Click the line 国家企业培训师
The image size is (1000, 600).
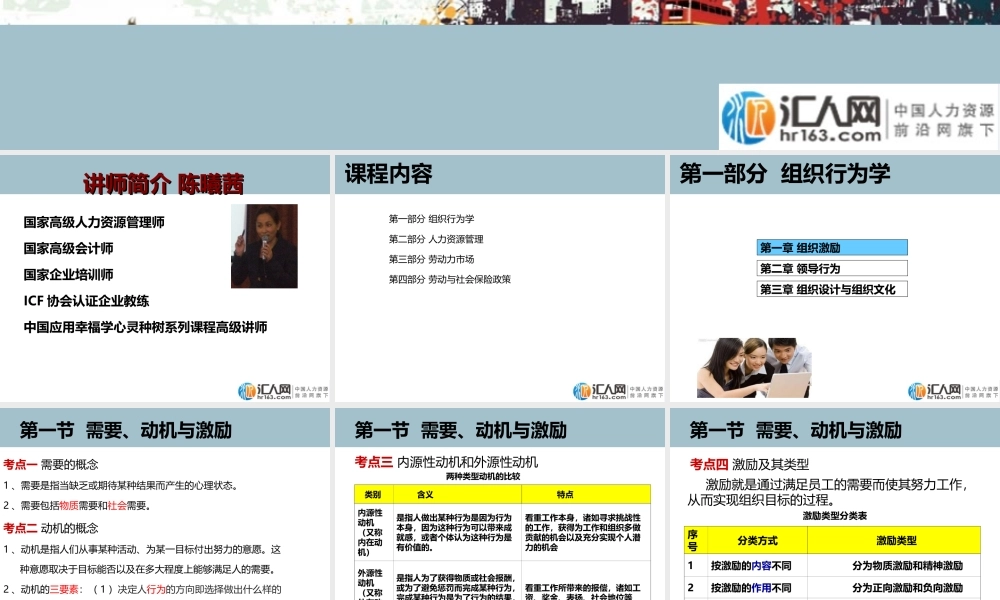(x=68, y=274)
